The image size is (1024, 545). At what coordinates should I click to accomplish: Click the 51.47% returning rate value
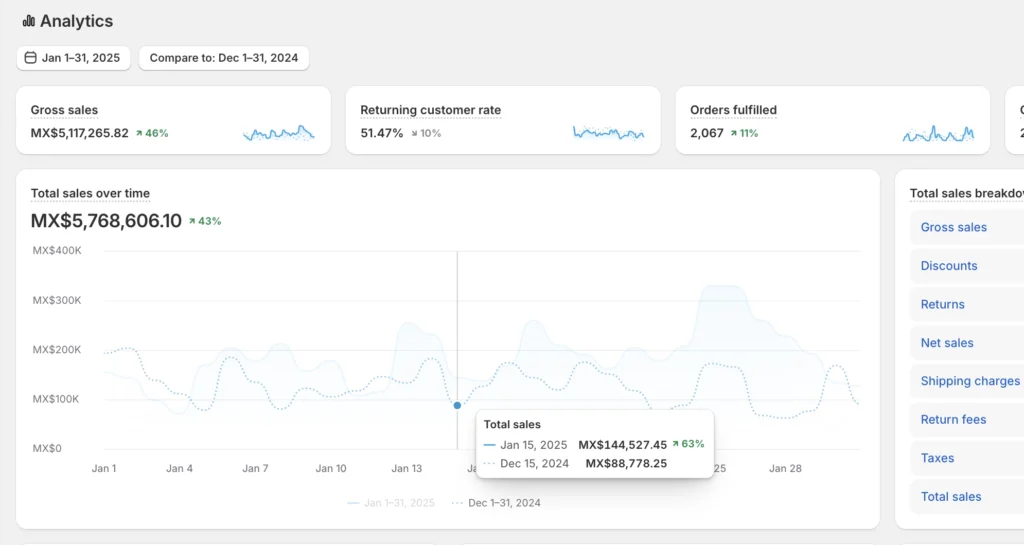[382, 133]
